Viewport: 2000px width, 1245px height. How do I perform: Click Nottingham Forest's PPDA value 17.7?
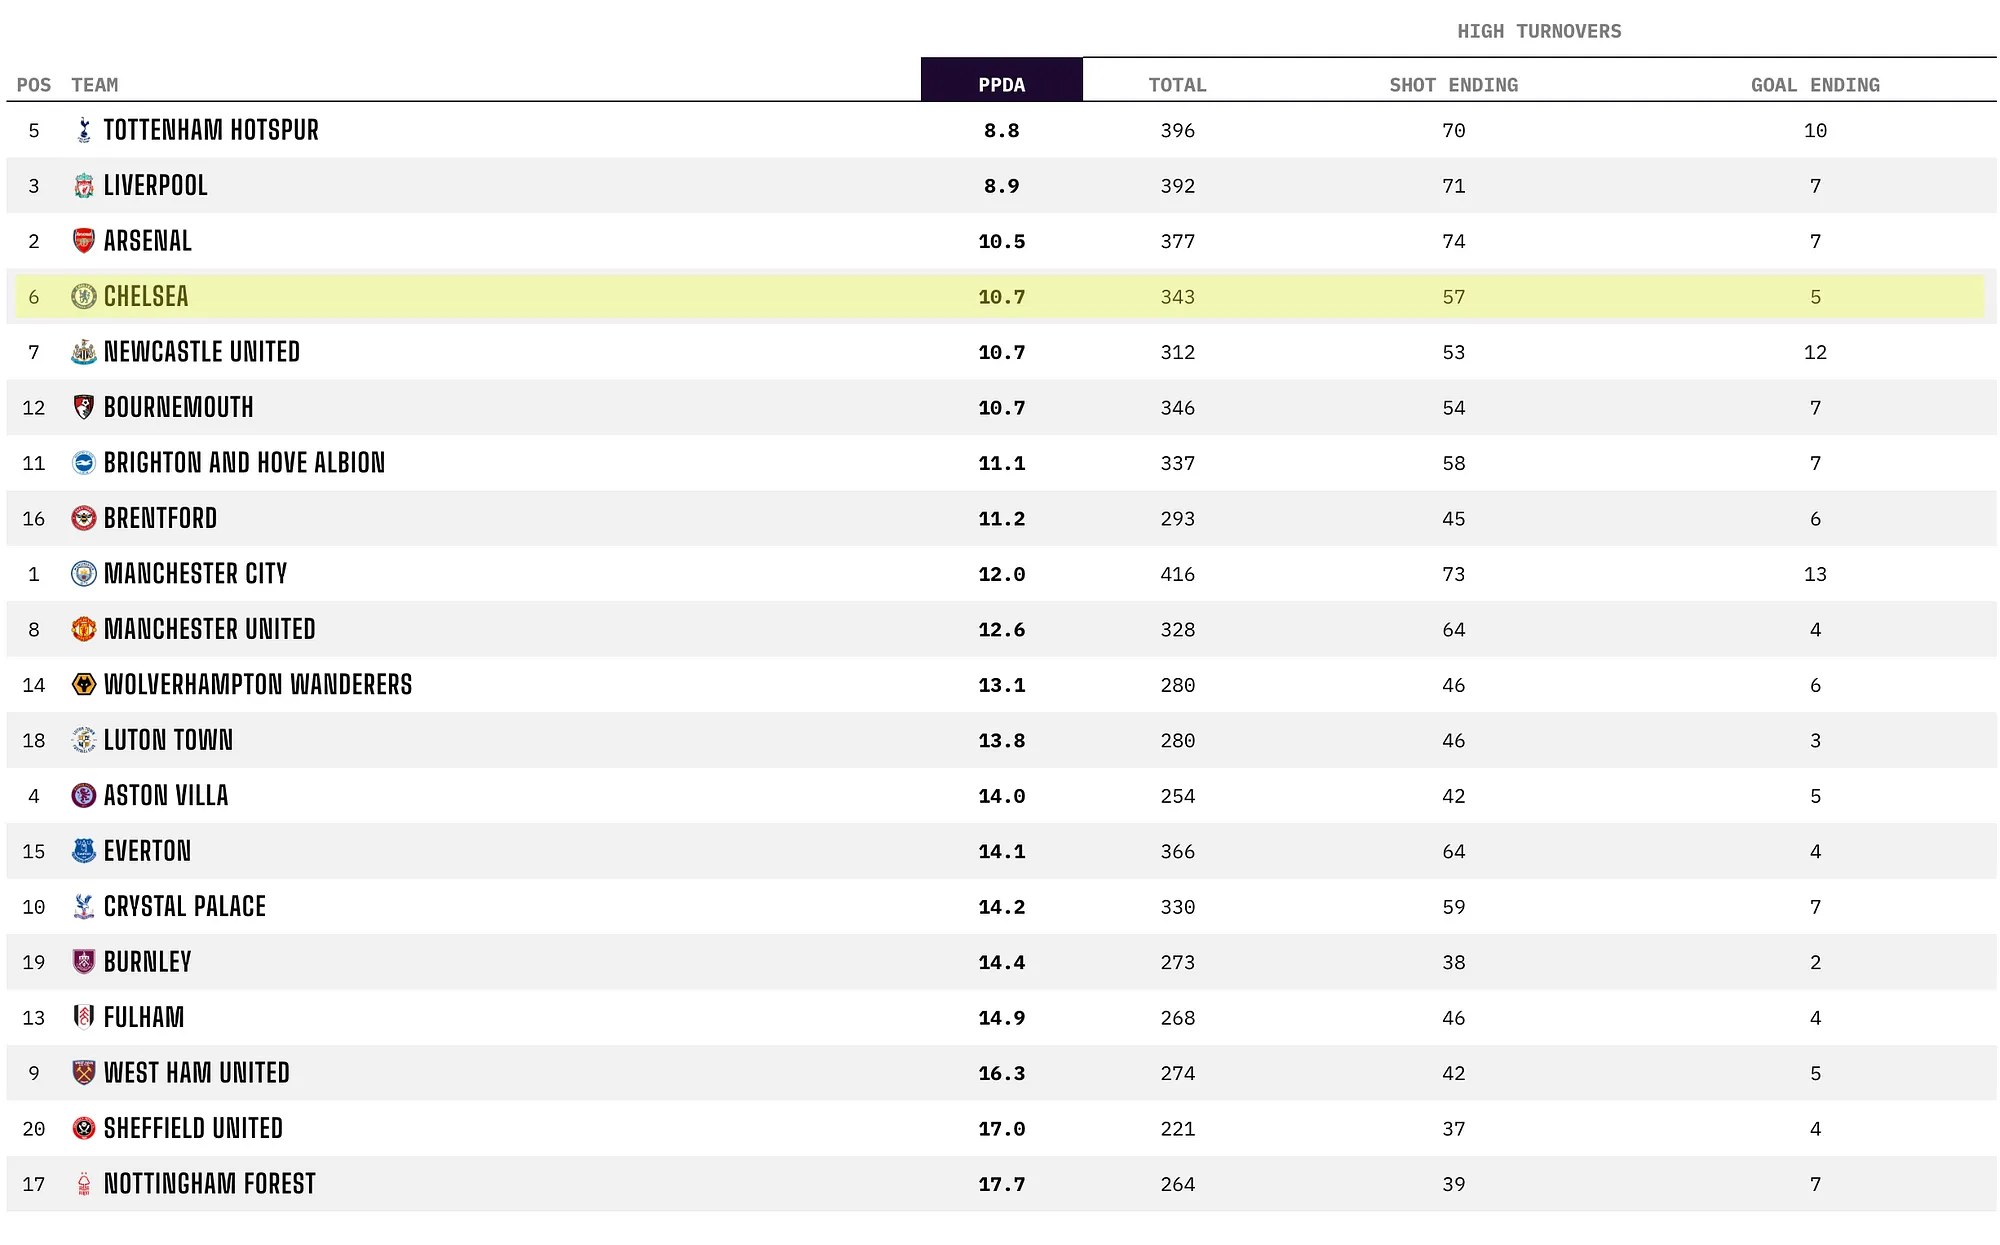pyautogui.click(x=1002, y=1184)
